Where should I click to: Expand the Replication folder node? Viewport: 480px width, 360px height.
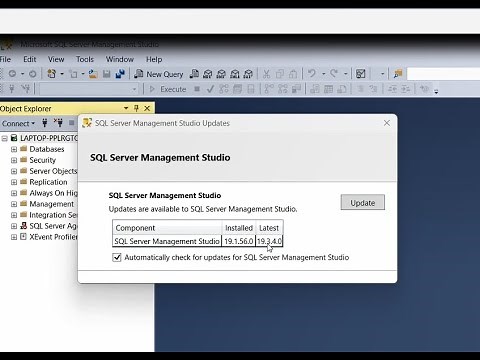(14, 182)
